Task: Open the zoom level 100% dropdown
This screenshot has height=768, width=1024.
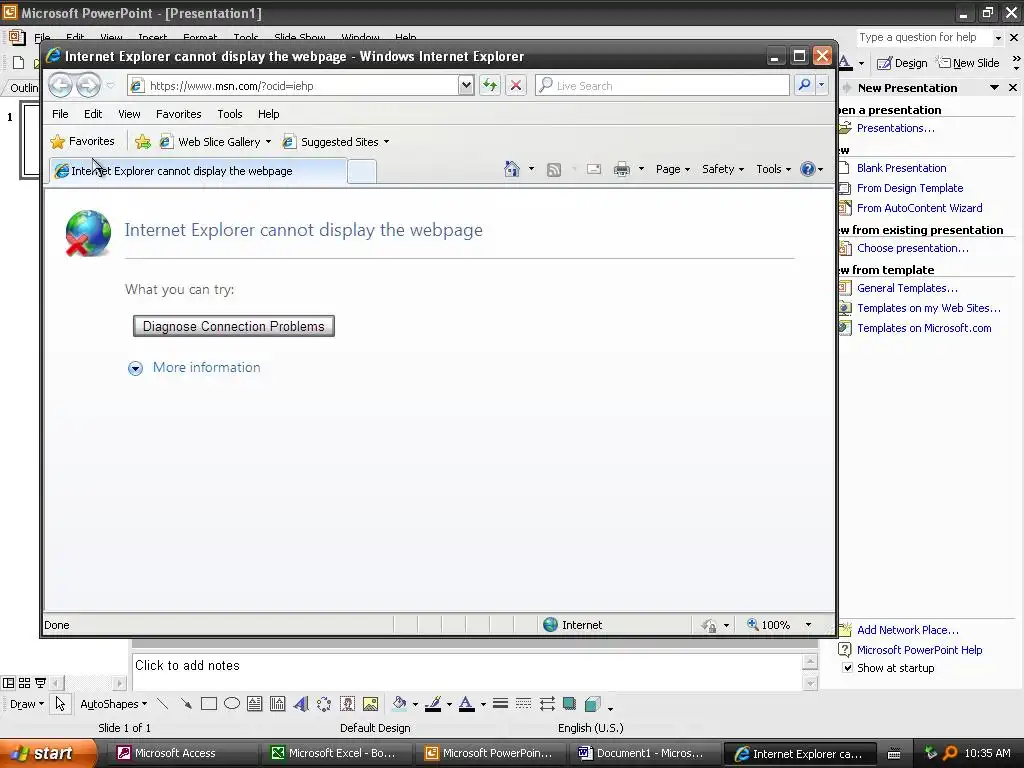Action: click(x=808, y=625)
